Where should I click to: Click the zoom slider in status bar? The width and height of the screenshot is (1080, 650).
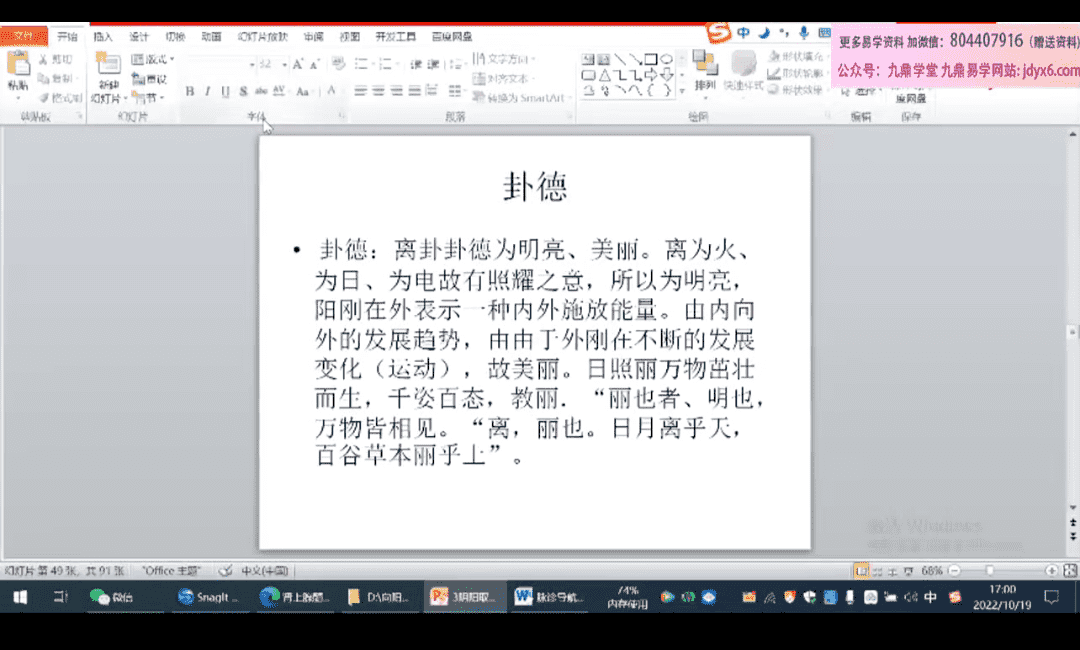click(1000, 570)
